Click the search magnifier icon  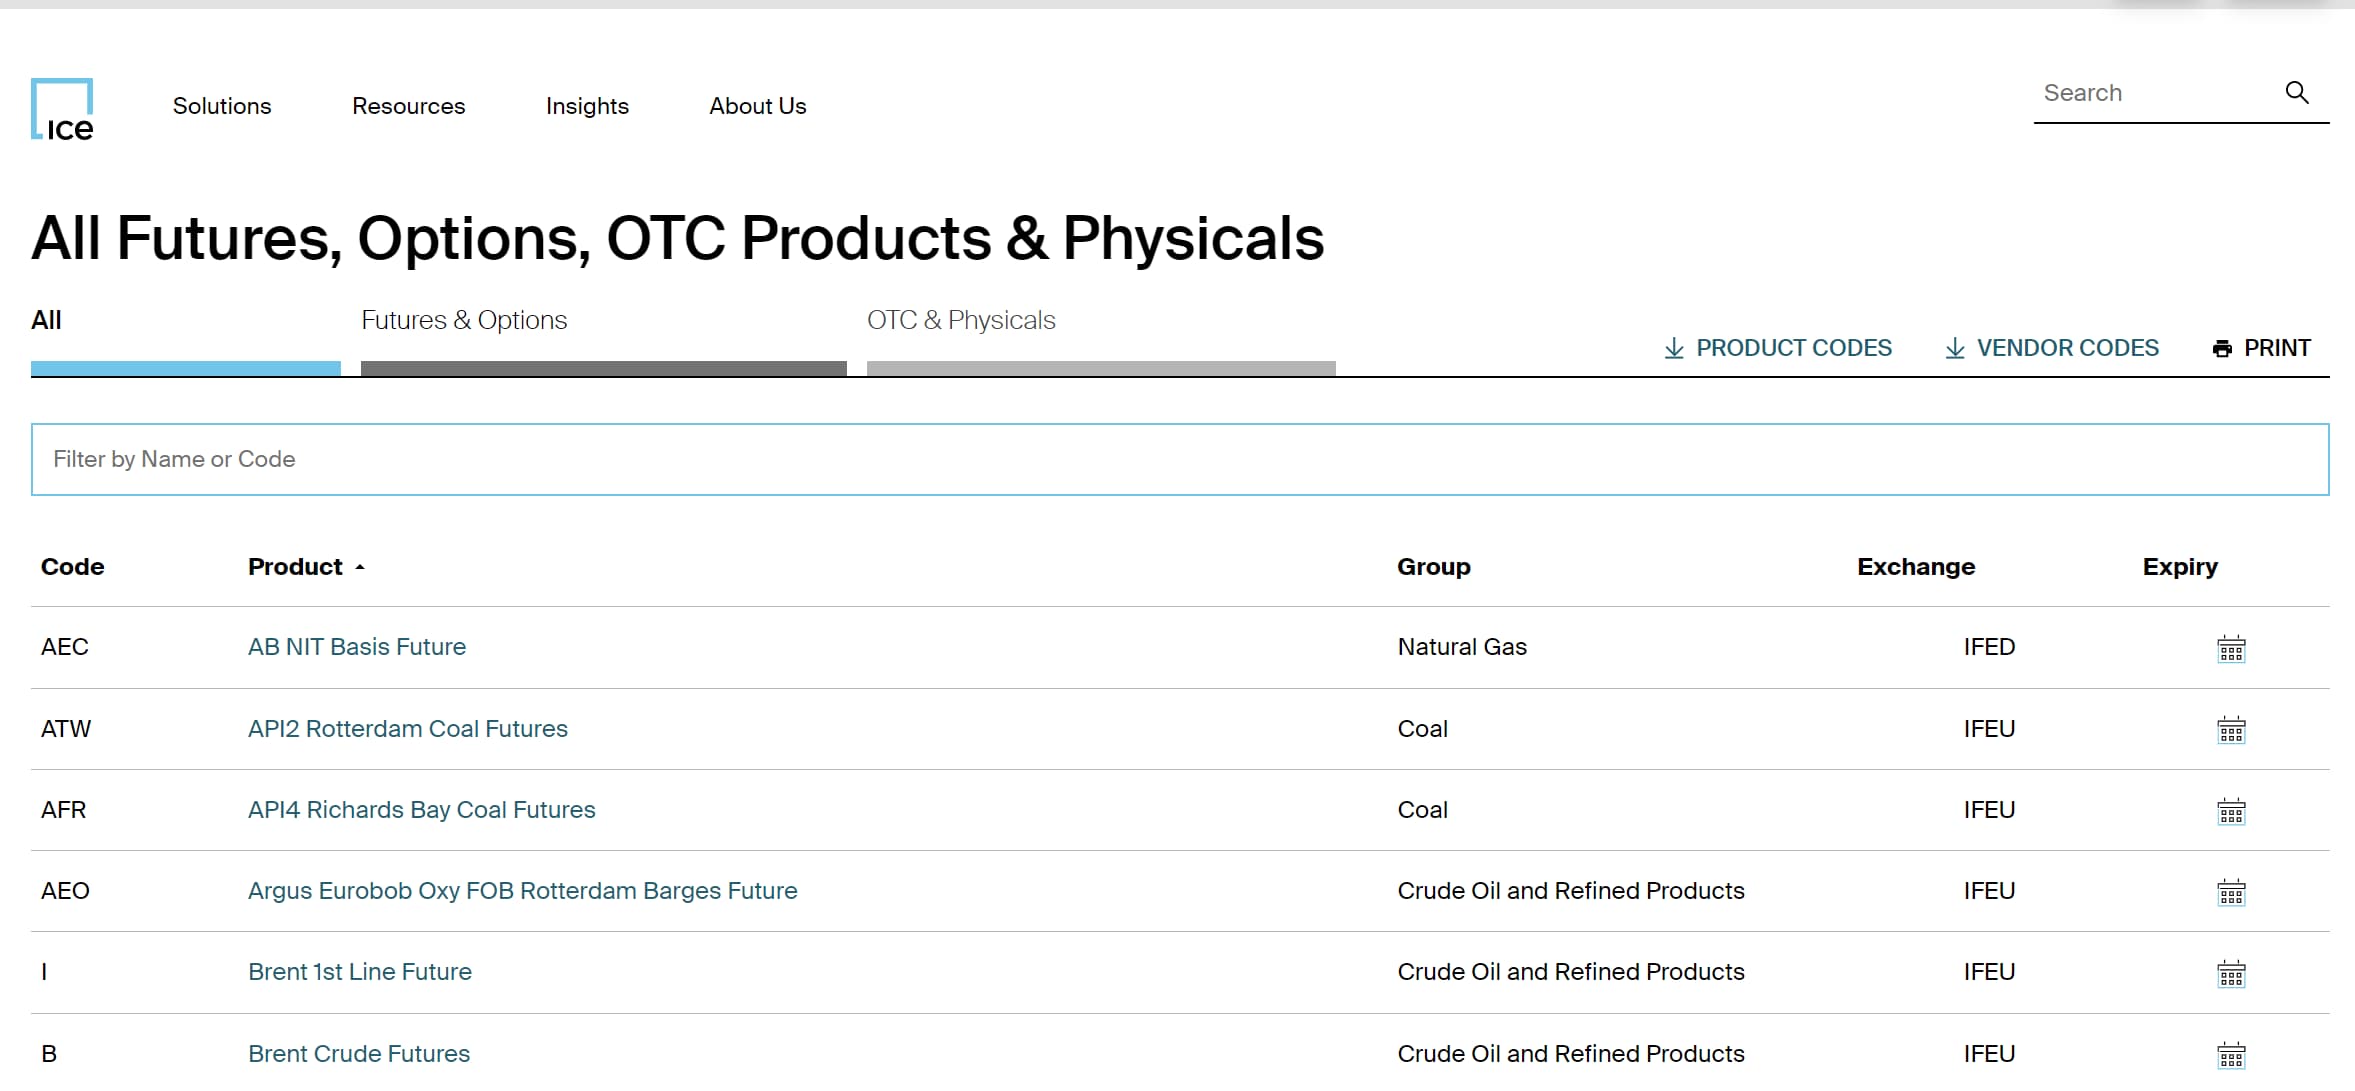(x=2297, y=93)
